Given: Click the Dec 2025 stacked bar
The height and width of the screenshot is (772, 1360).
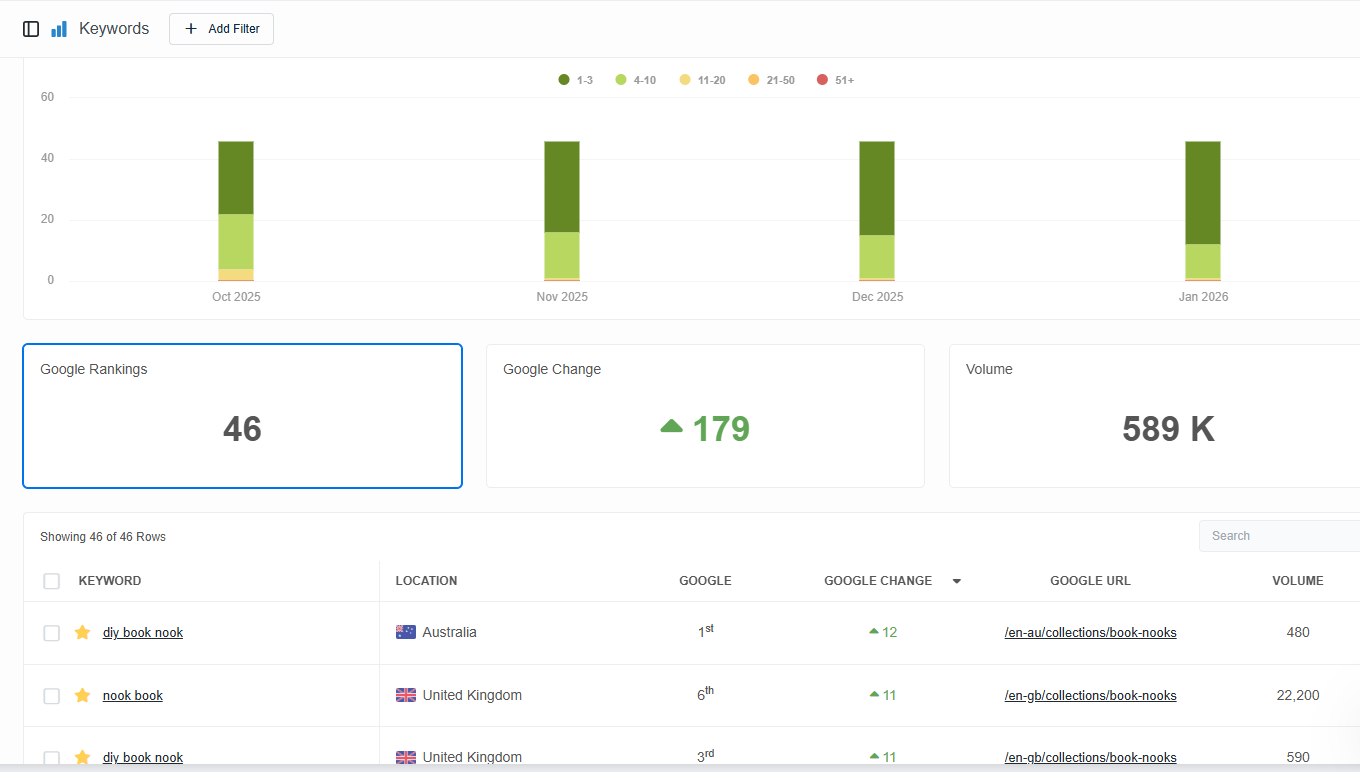Looking at the screenshot, I should [x=877, y=211].
